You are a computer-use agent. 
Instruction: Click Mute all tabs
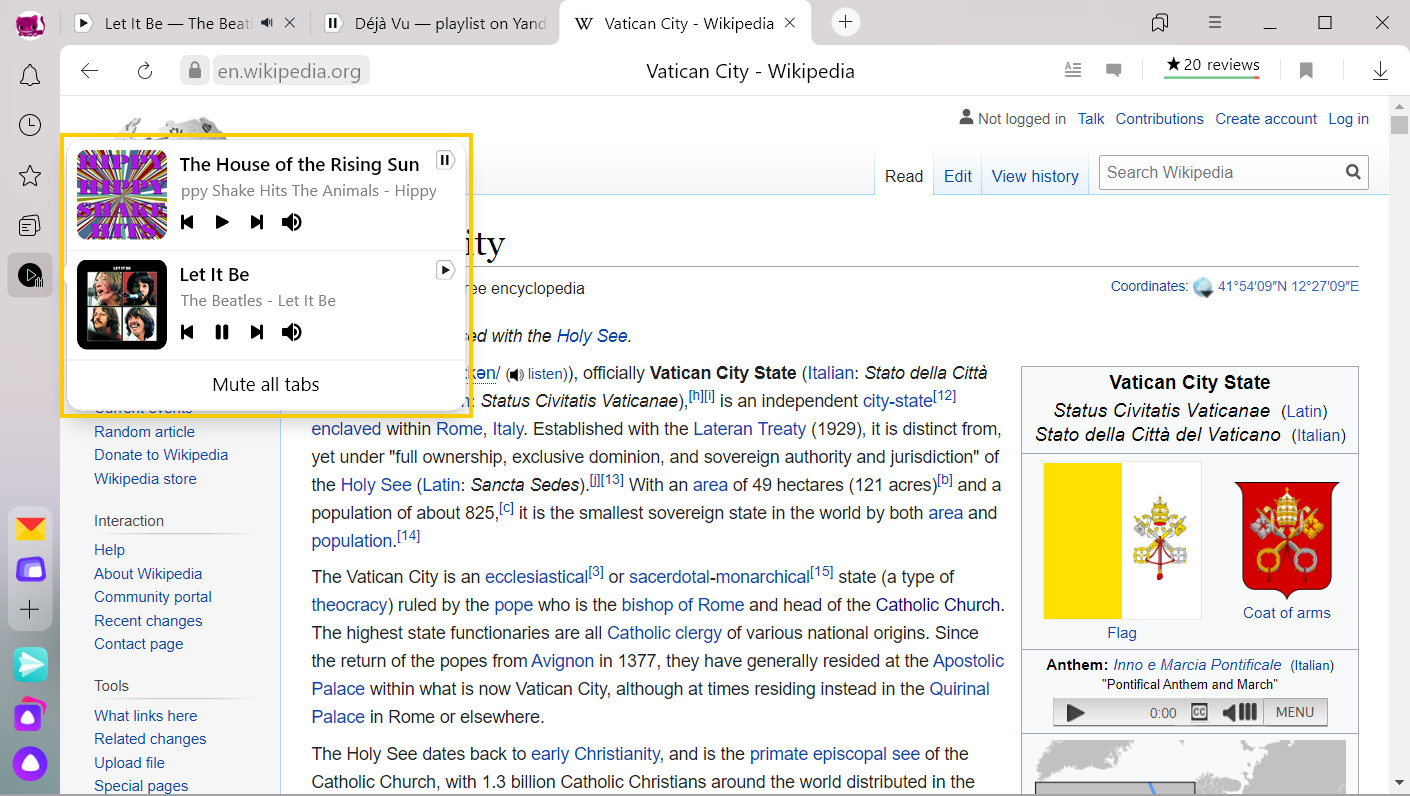pyautogui.click(x=266, y=385)
